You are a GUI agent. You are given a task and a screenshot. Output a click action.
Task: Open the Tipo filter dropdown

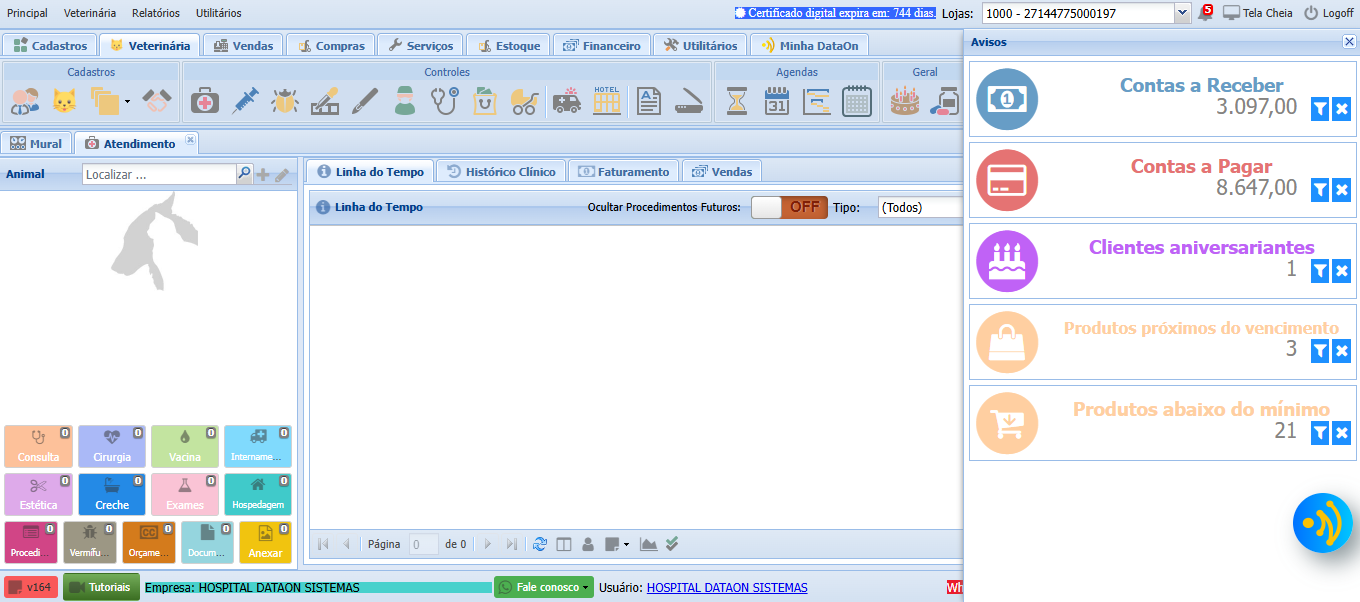920,208
